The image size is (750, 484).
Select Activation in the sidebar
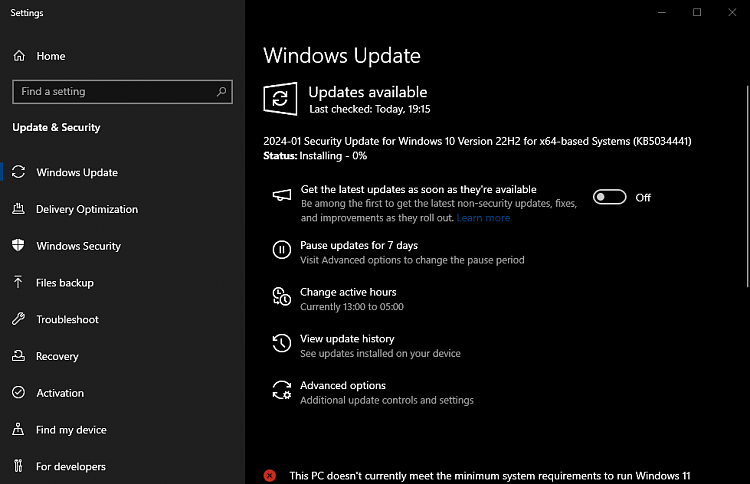[60, 393]
